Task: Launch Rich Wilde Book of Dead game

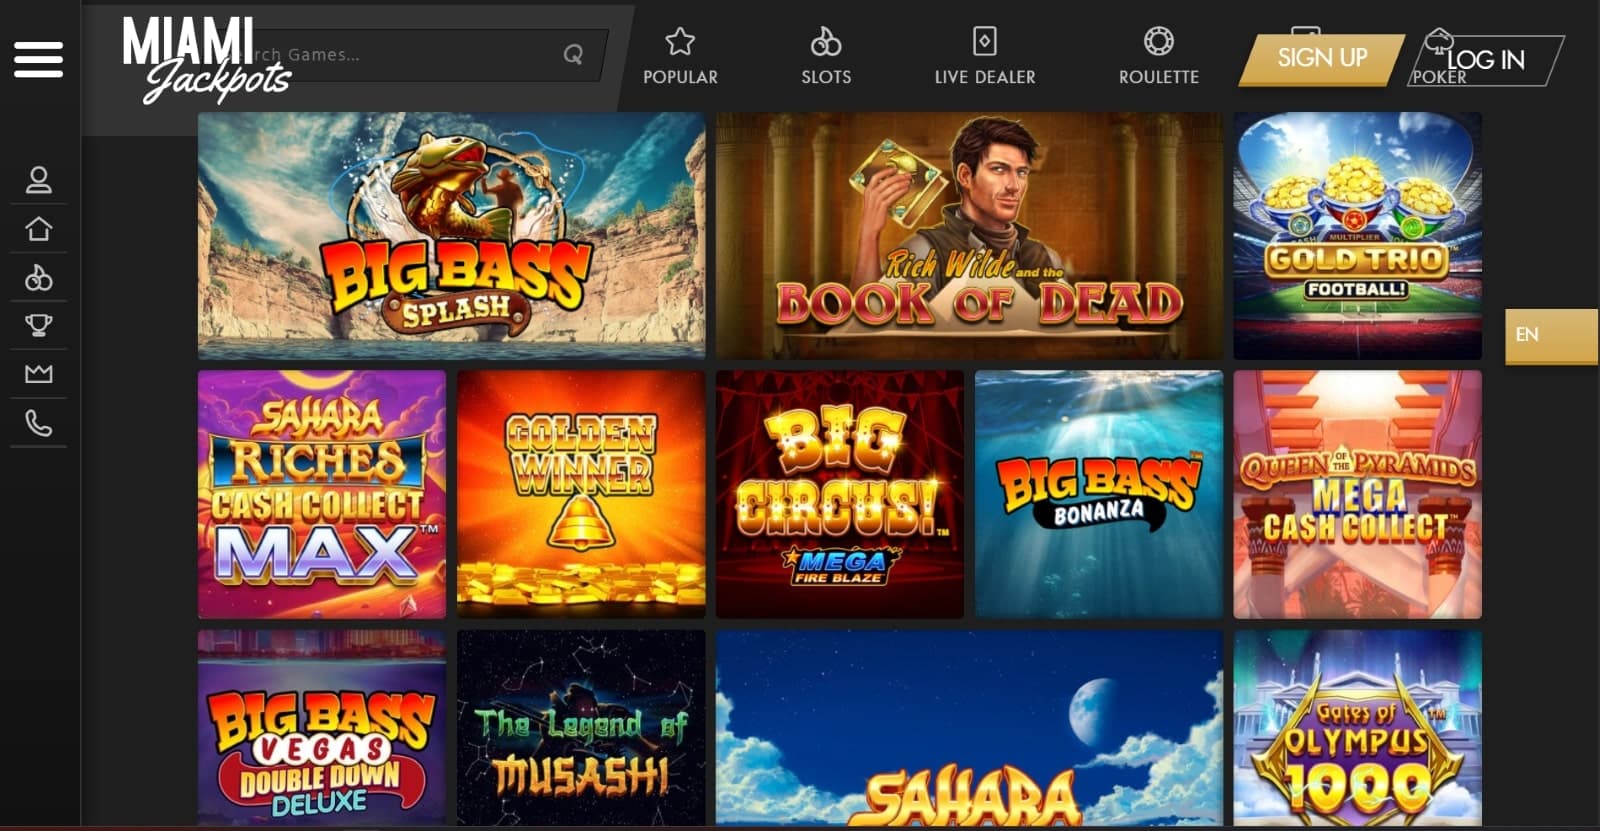Action: pos(969,236)
